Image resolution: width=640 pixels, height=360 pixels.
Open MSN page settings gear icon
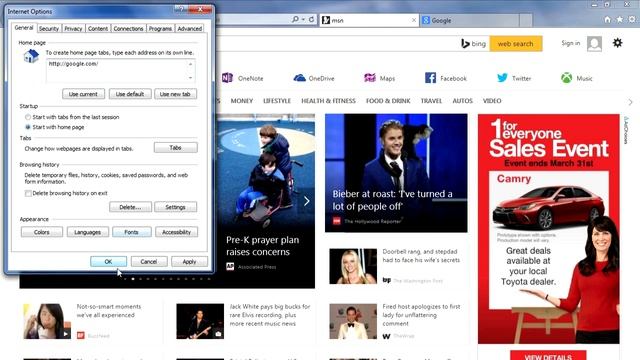pos(618,42)
